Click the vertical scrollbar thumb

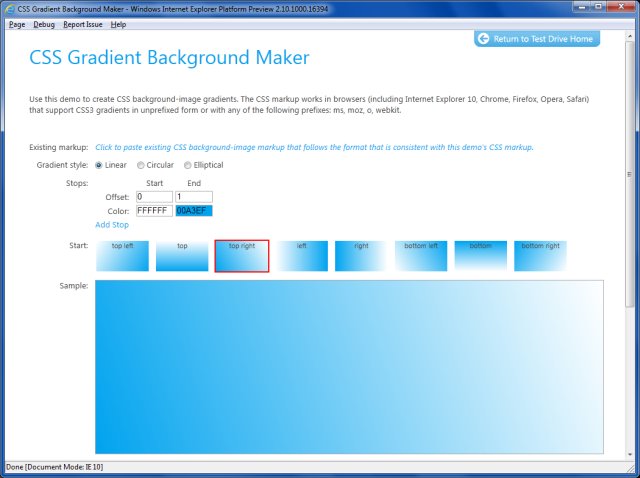click(x=630, y=175)
